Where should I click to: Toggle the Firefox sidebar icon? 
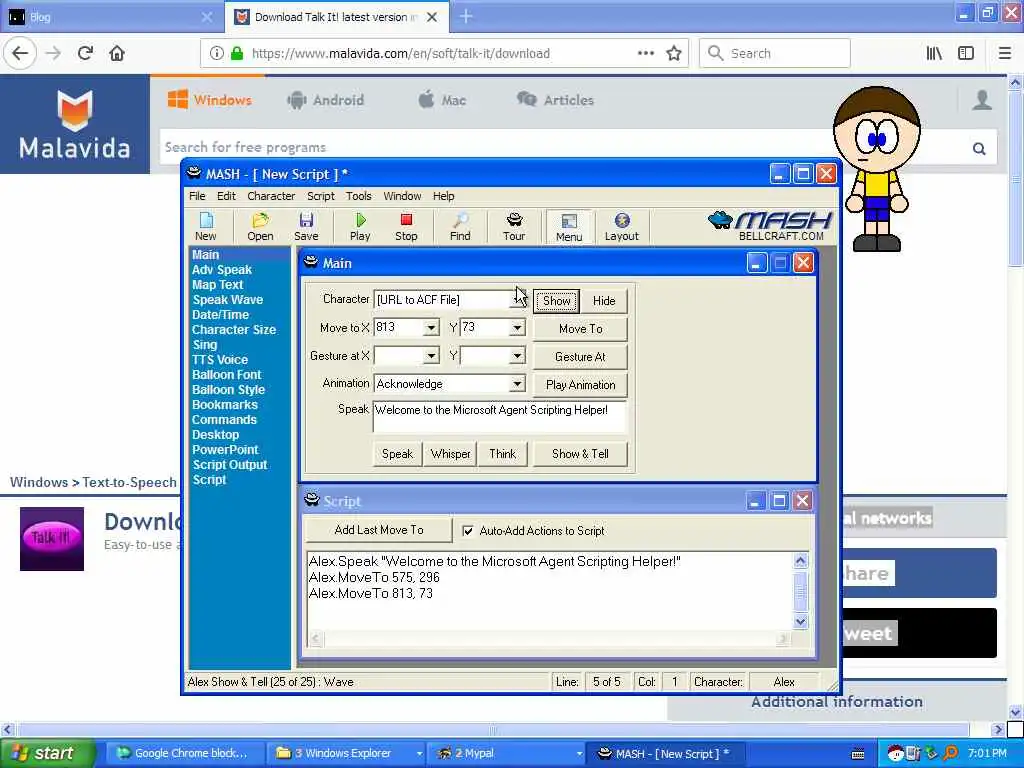tap(966, 54)
